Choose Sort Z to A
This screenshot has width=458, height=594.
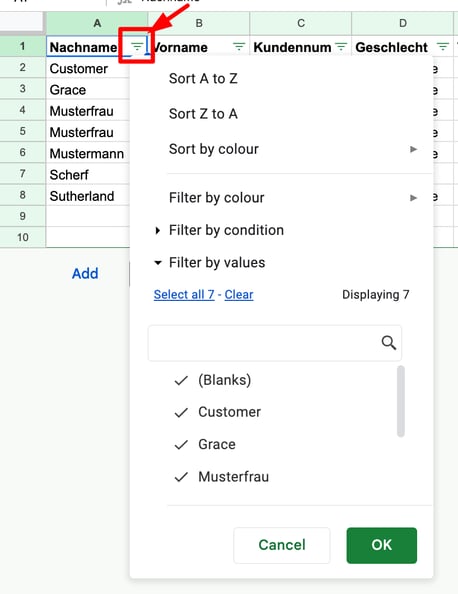pos(203,114)
